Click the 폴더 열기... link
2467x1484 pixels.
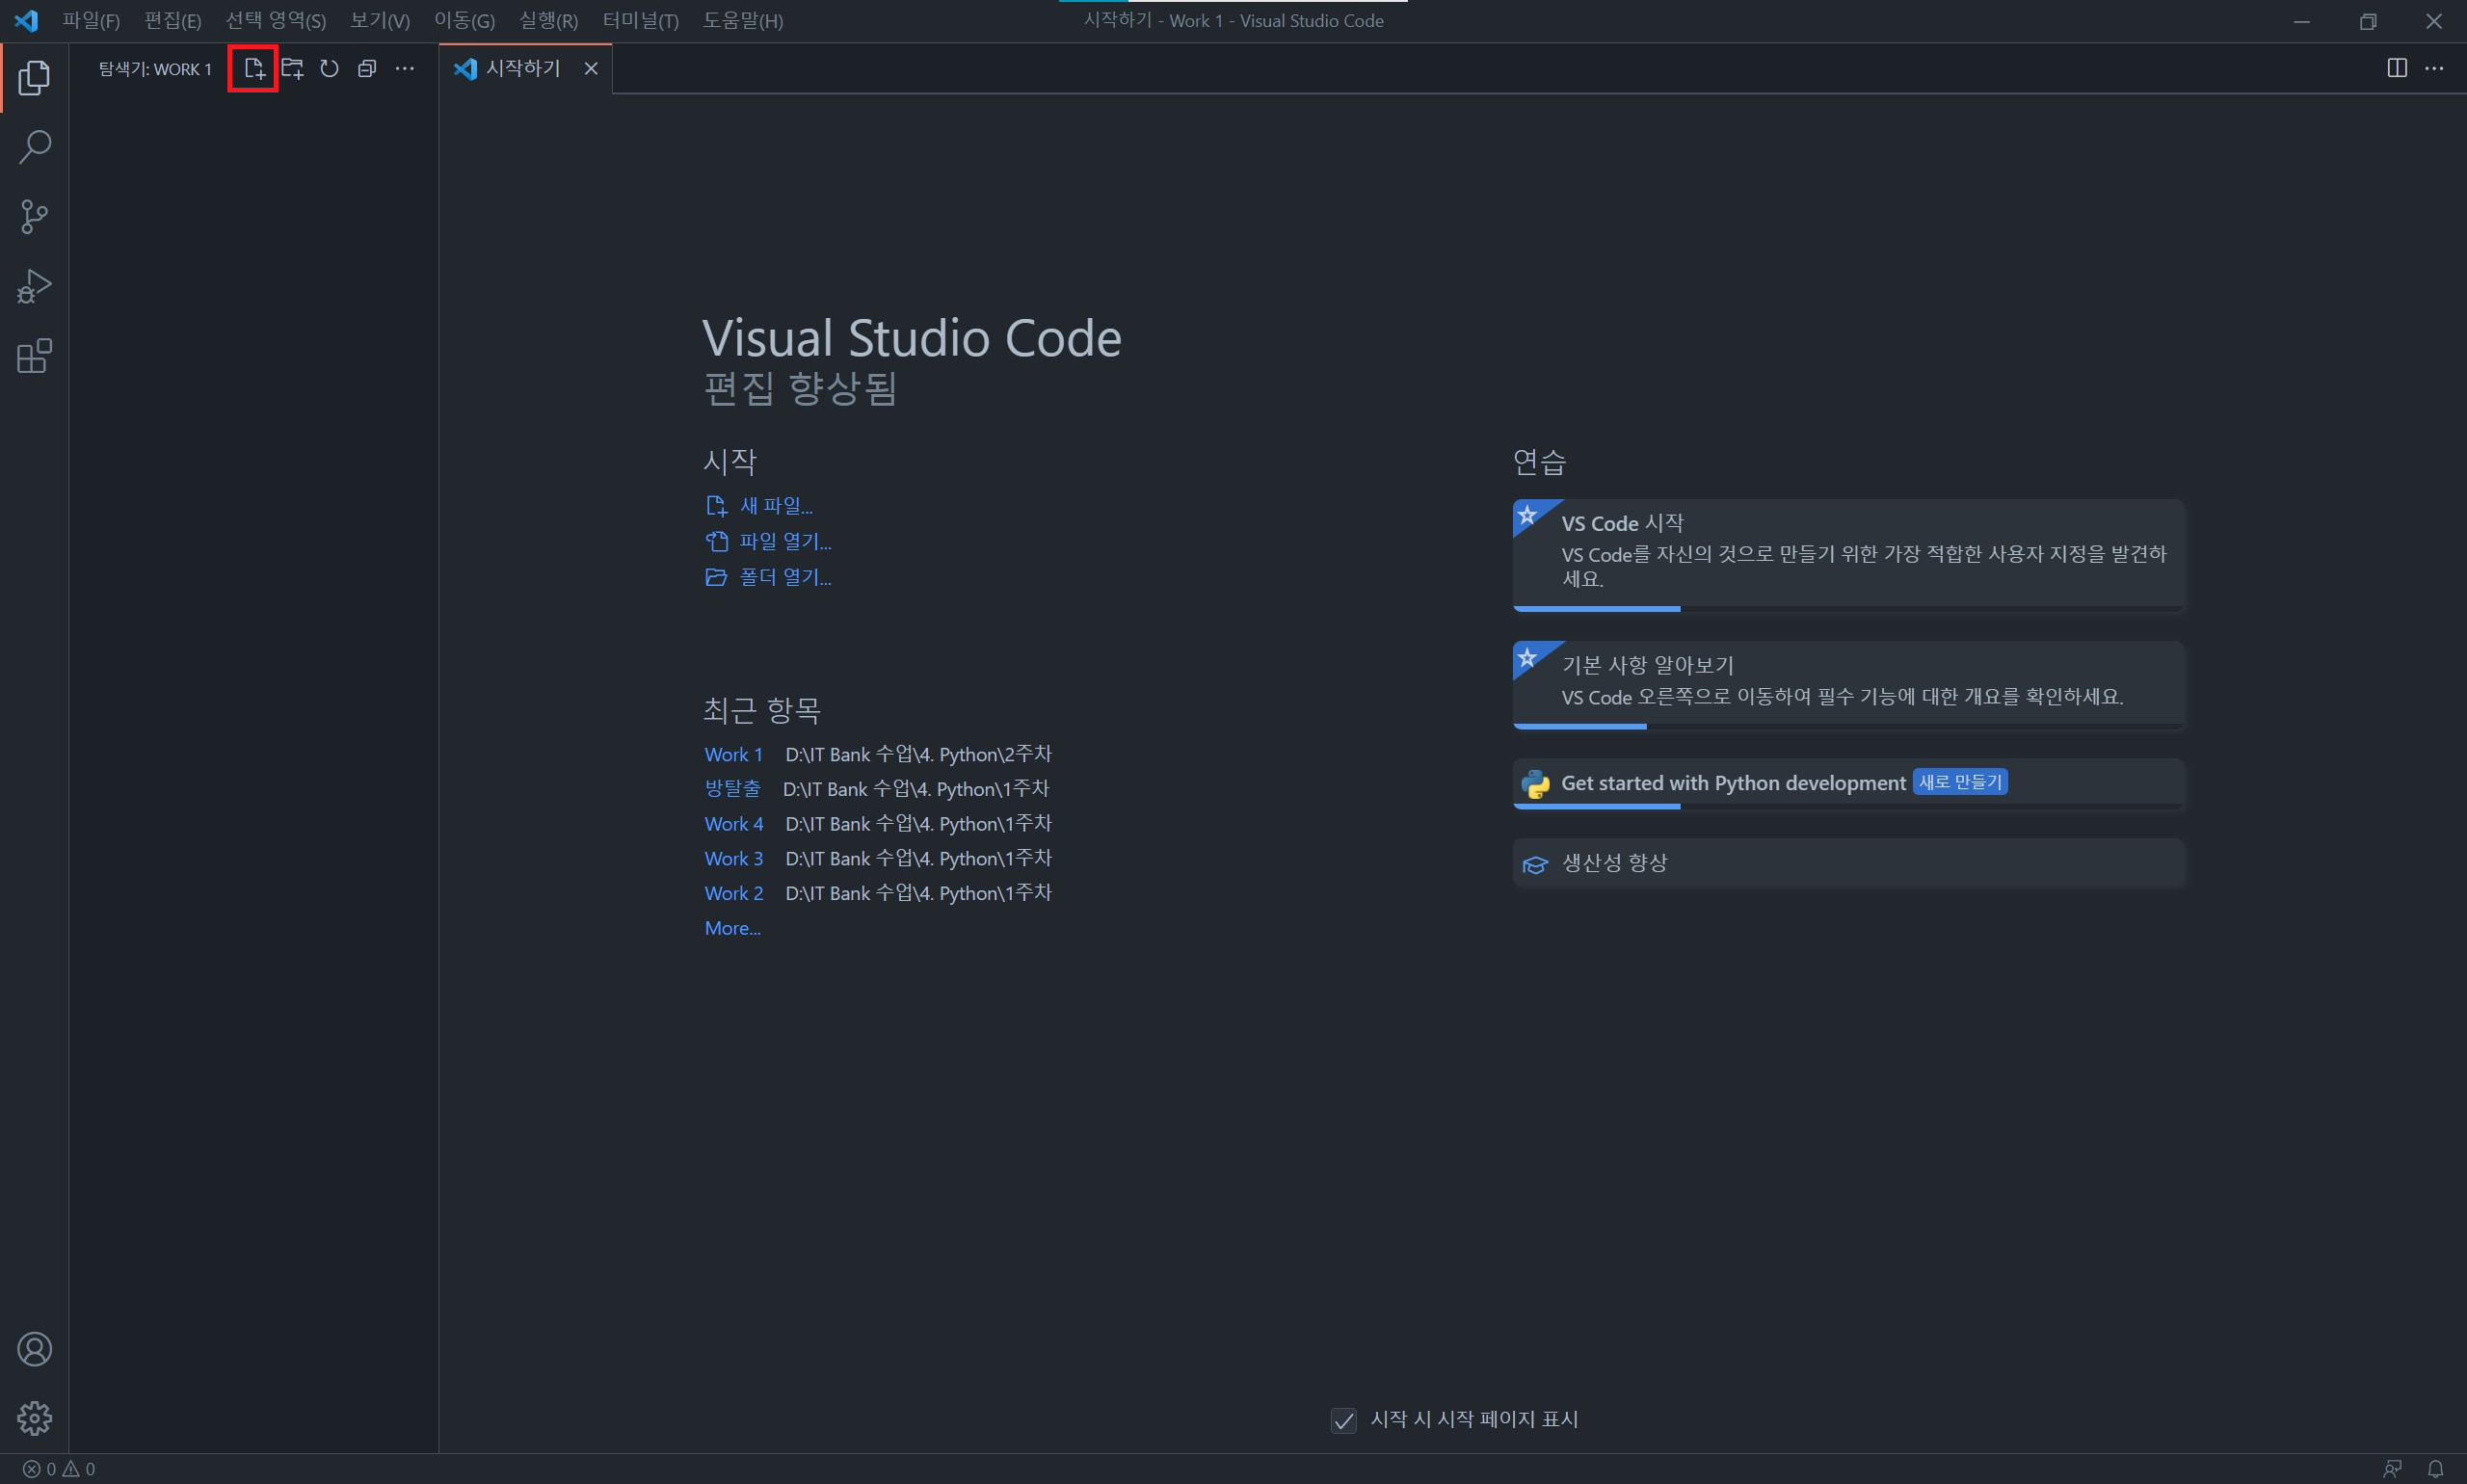[784, 577]
